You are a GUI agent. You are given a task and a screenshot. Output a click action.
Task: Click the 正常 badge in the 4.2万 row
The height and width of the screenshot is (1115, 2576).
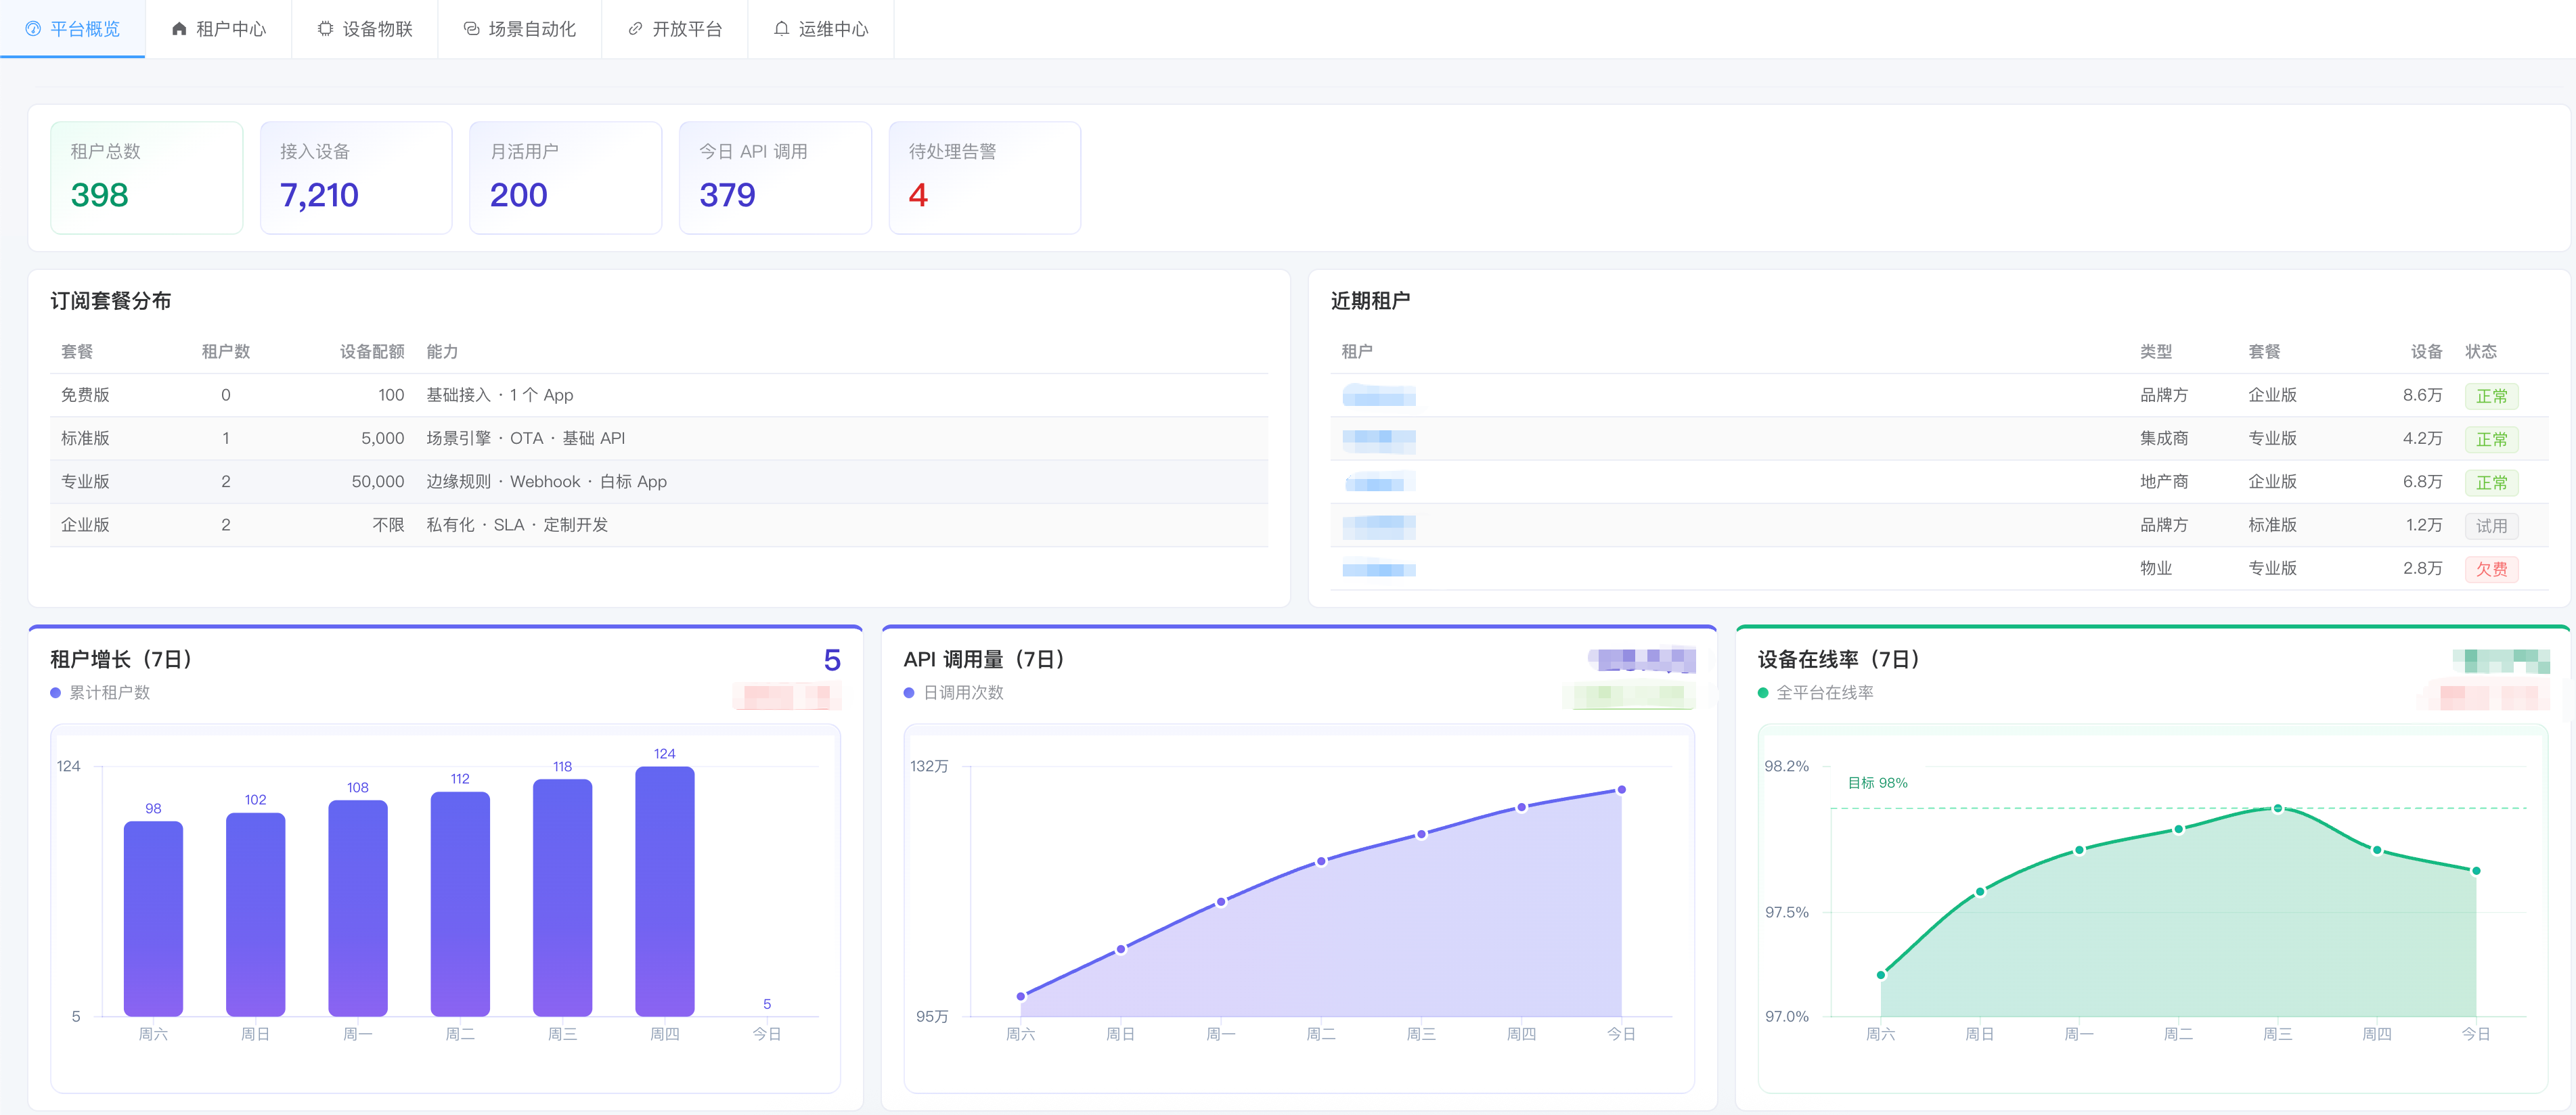2491,439
